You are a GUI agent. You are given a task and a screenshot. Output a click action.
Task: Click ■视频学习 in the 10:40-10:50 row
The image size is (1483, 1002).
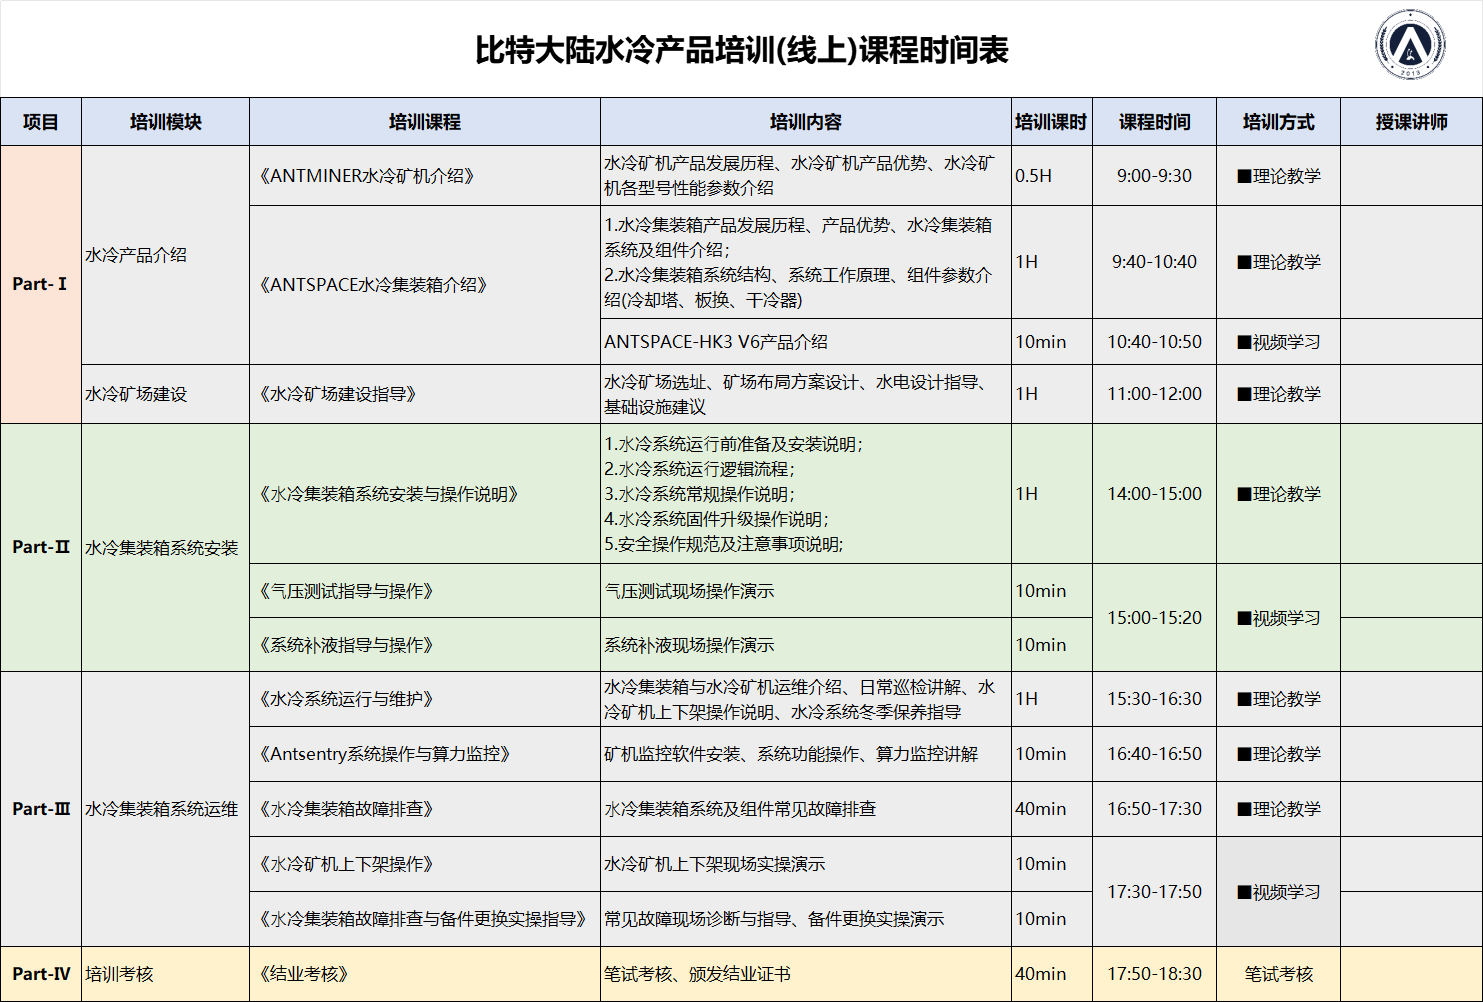coord(1279,342)
